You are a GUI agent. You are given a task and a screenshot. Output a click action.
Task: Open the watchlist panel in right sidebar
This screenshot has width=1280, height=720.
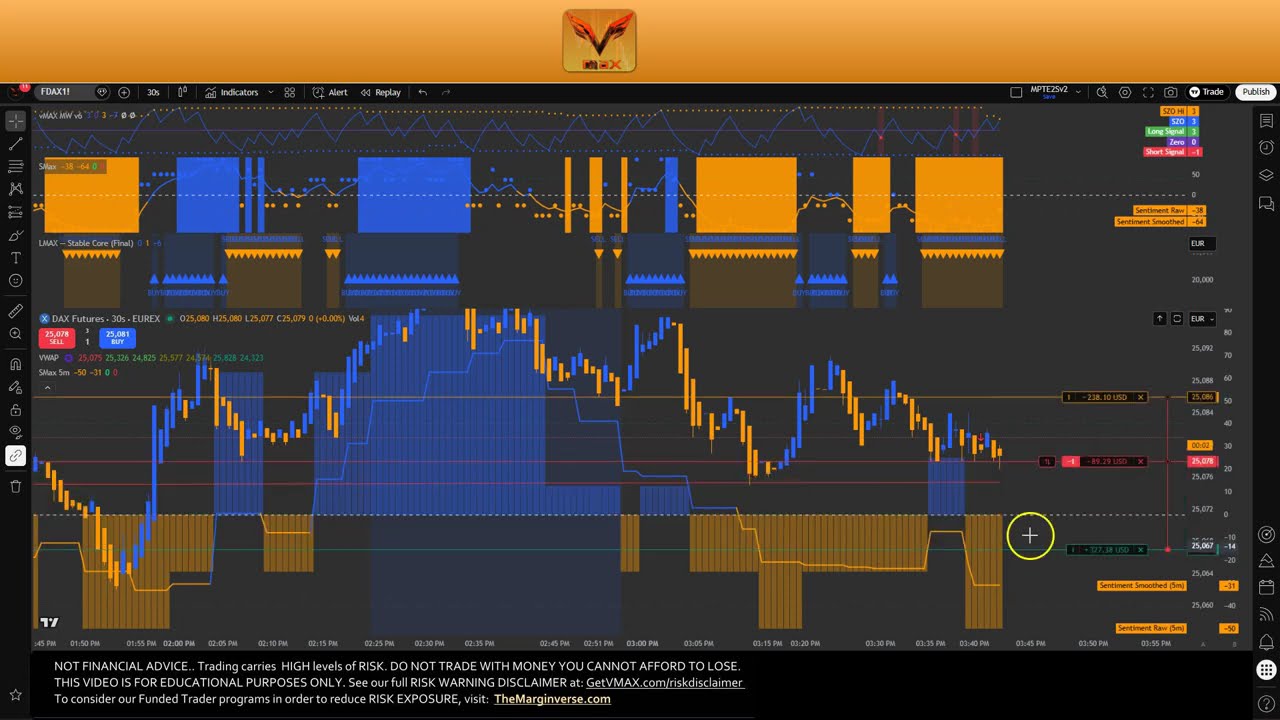(x=1266, y=121)
